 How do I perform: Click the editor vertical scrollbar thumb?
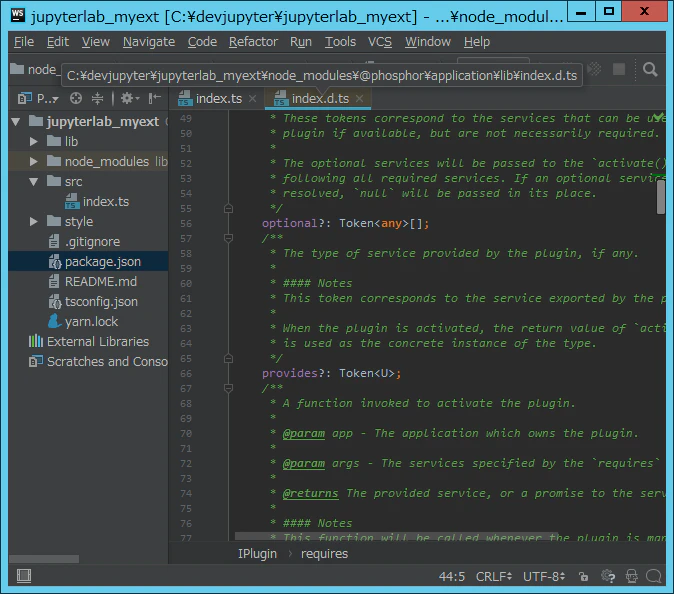coord(661,196)
